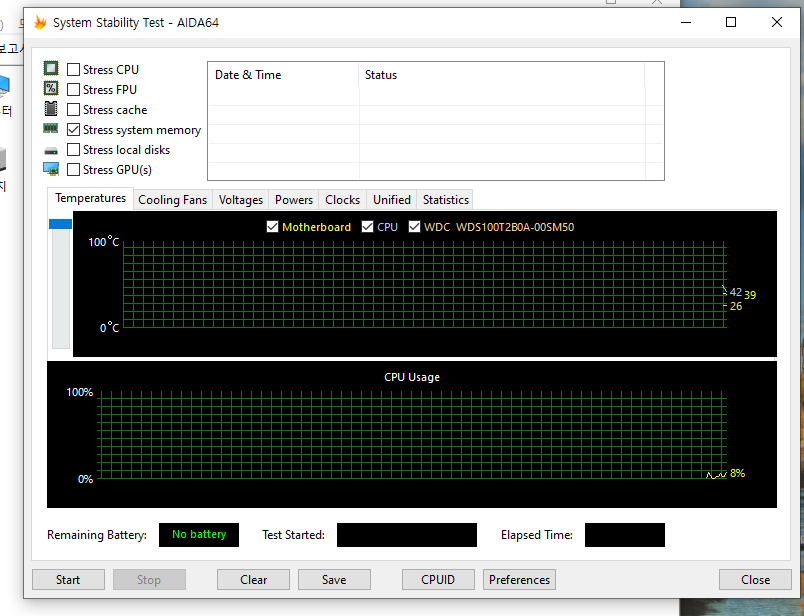
Task: Open the CPUID panel
Action: [438, 580]
